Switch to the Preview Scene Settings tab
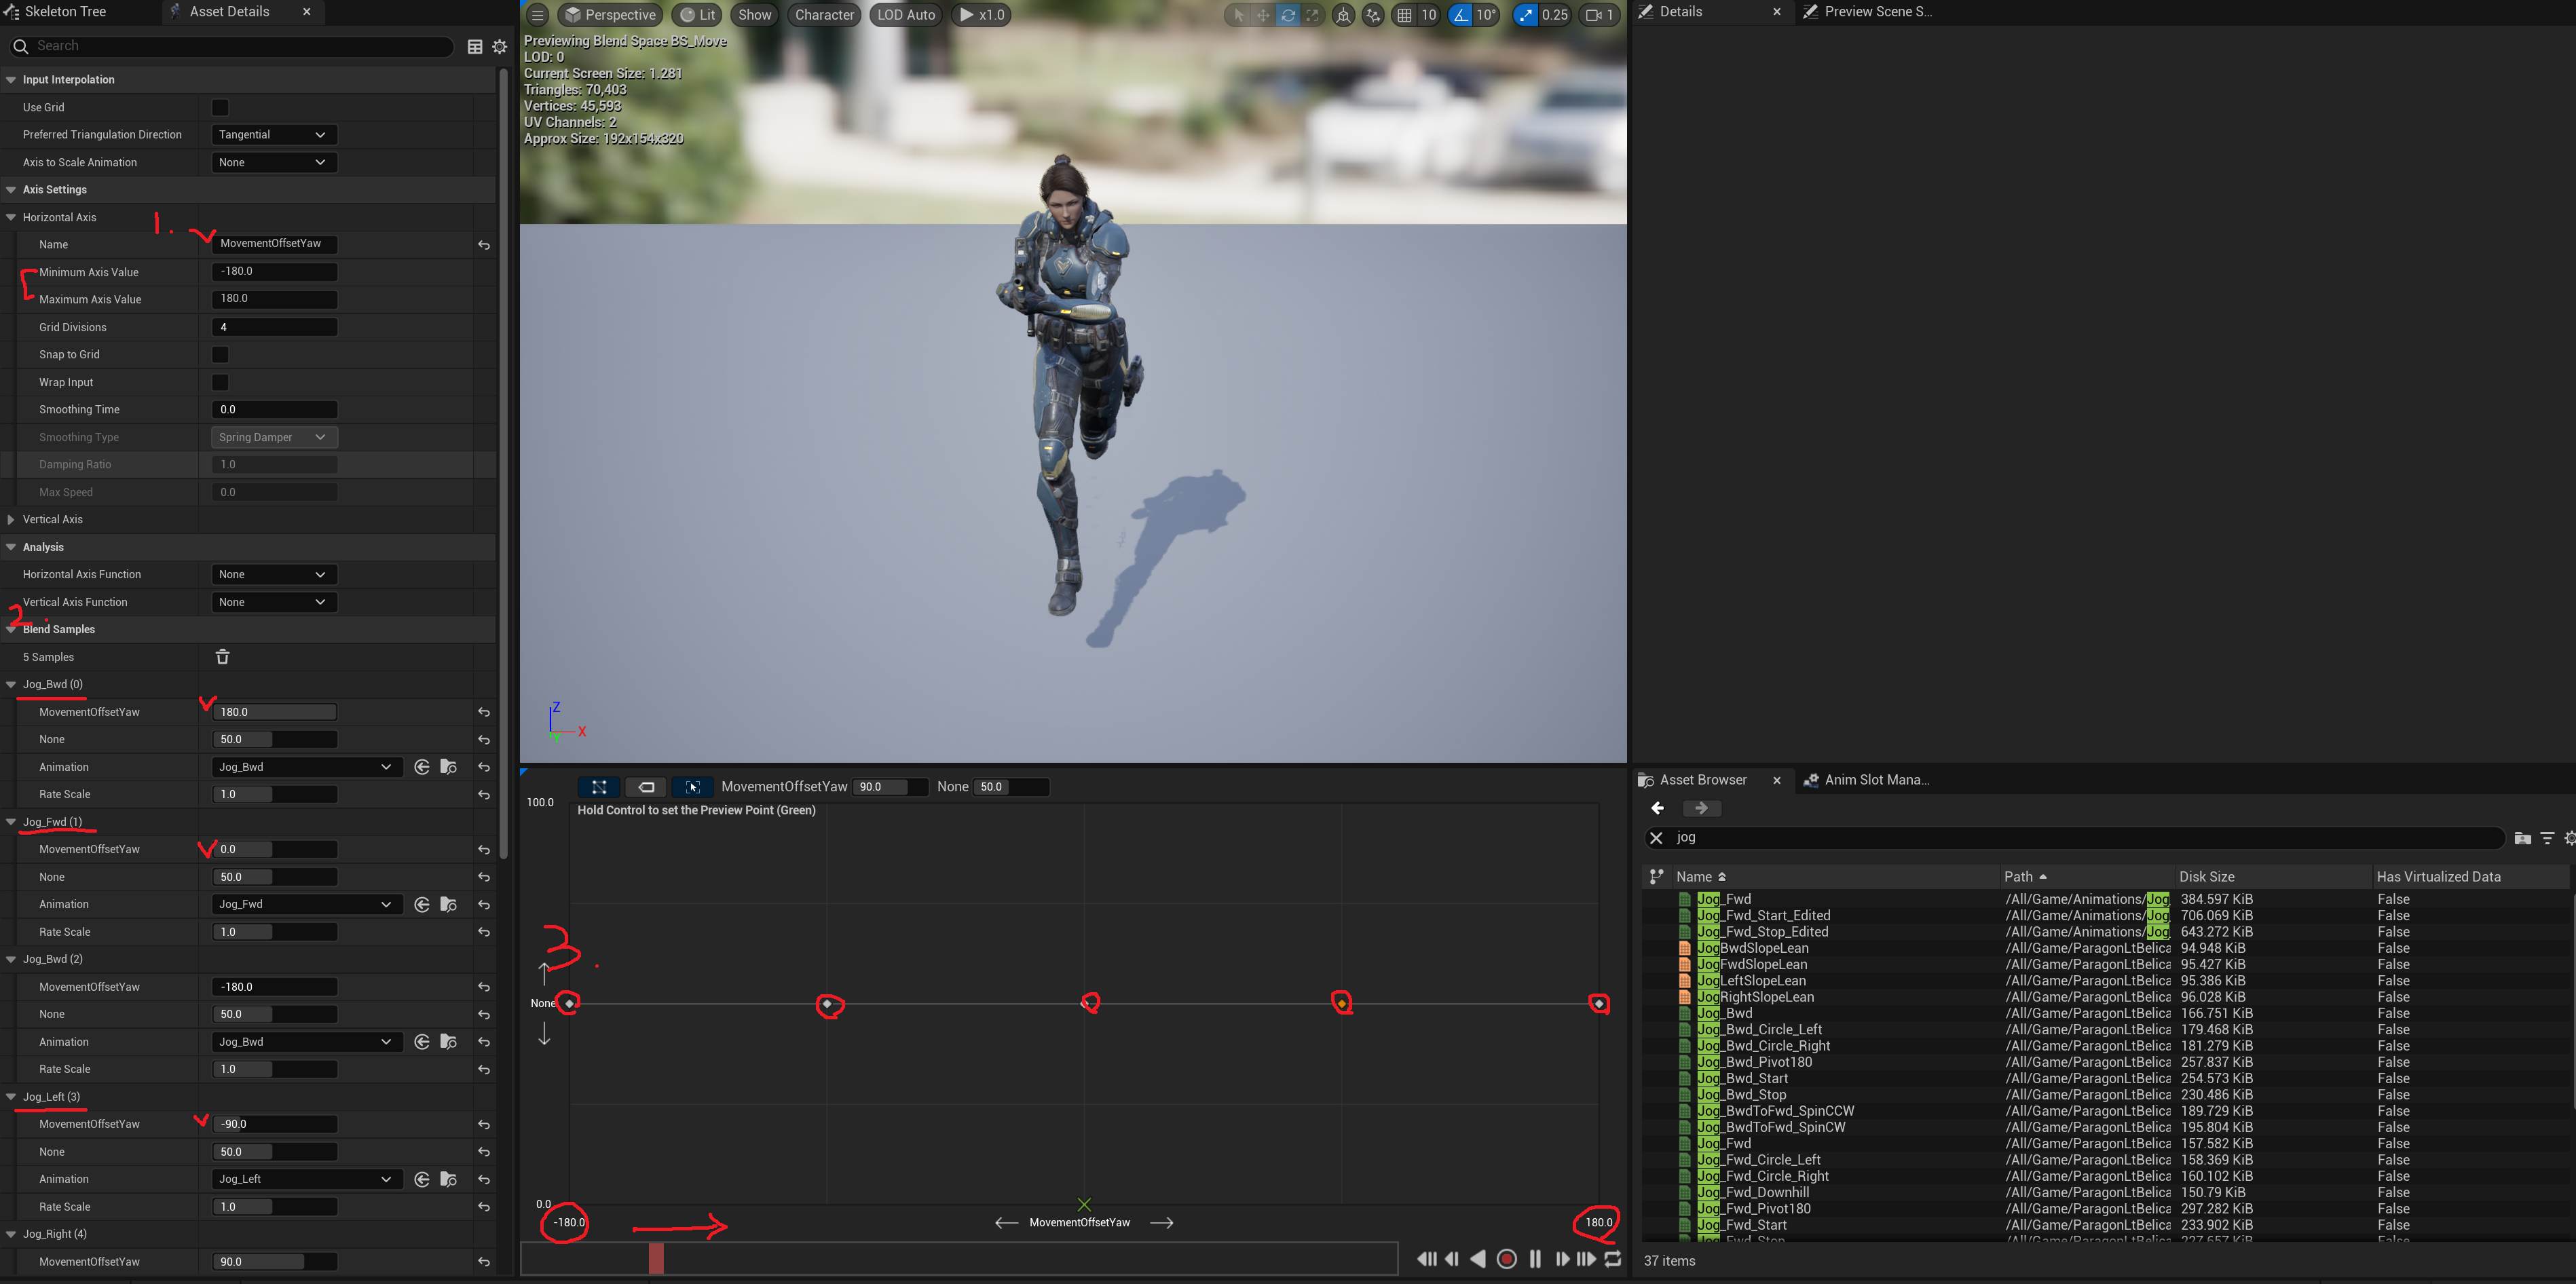 [1868, 12]
